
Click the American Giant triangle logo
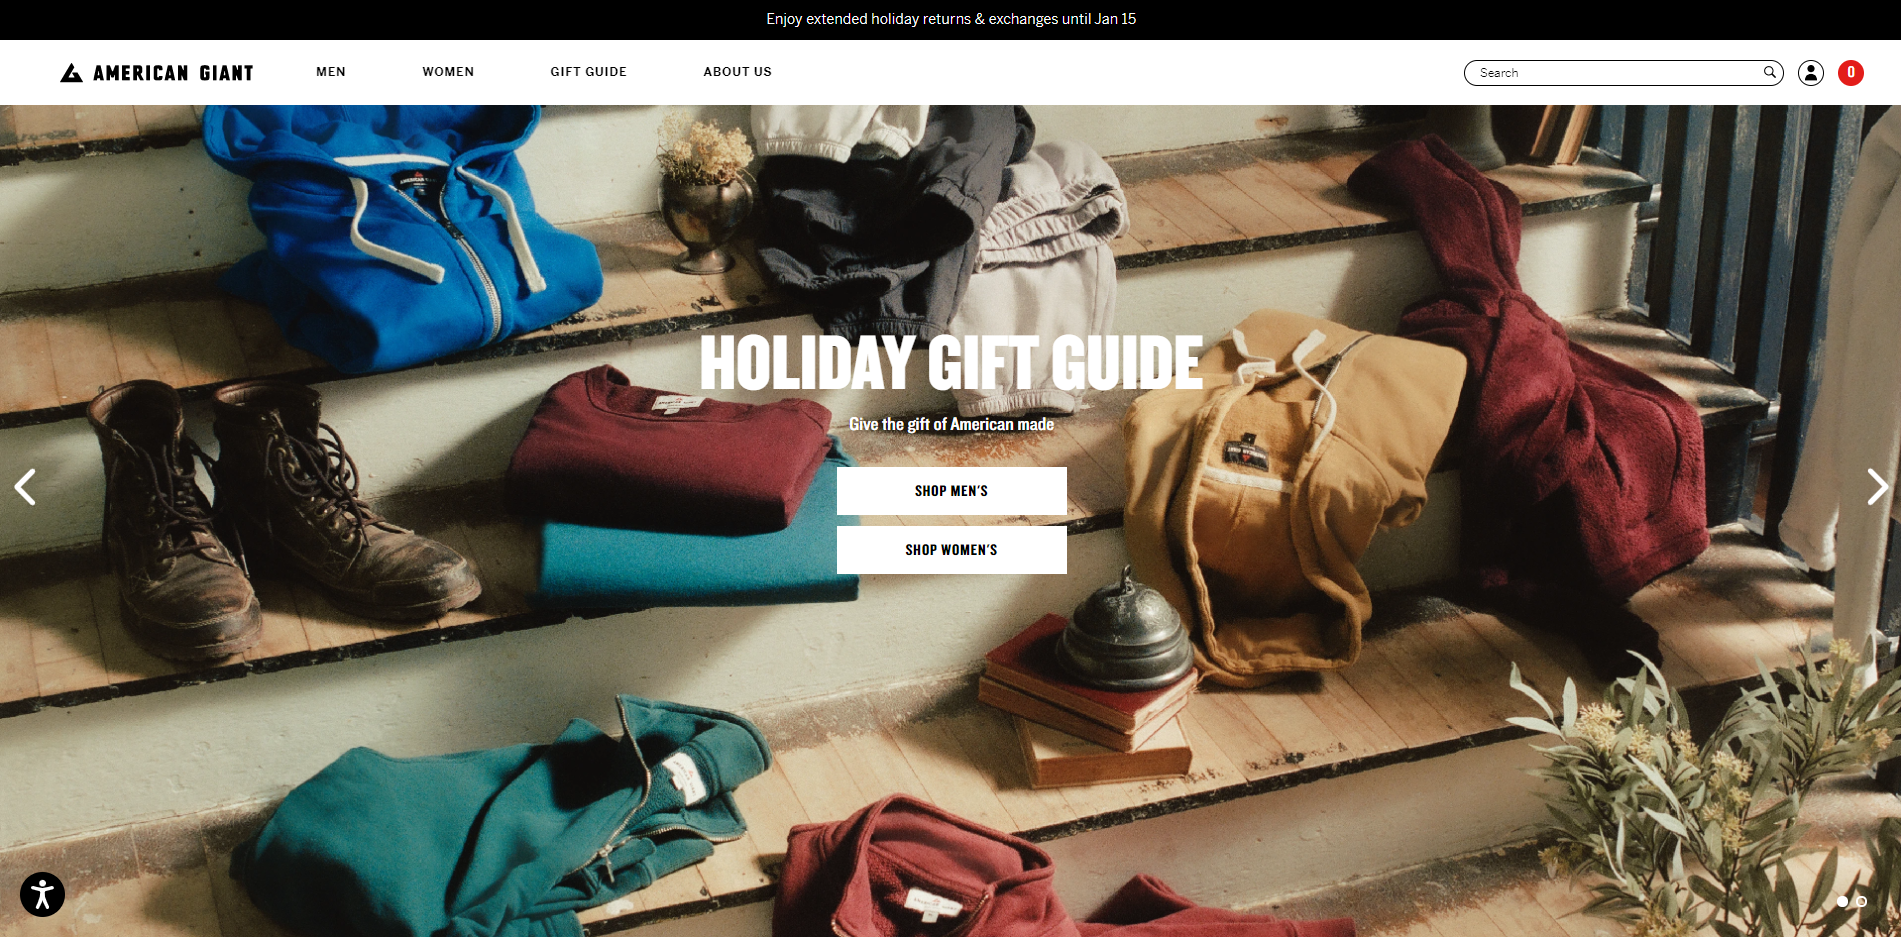[x=71, y=73]
